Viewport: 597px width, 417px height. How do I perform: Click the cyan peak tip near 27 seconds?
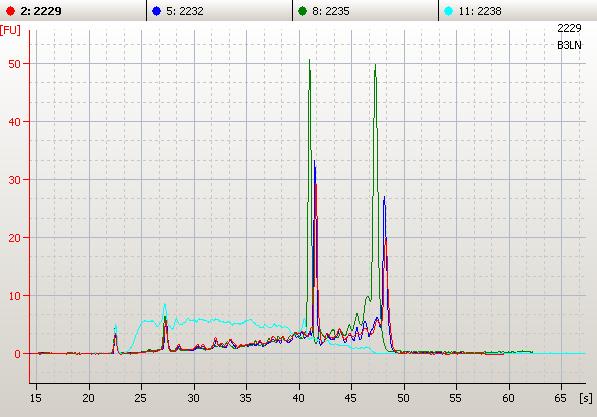165,304
